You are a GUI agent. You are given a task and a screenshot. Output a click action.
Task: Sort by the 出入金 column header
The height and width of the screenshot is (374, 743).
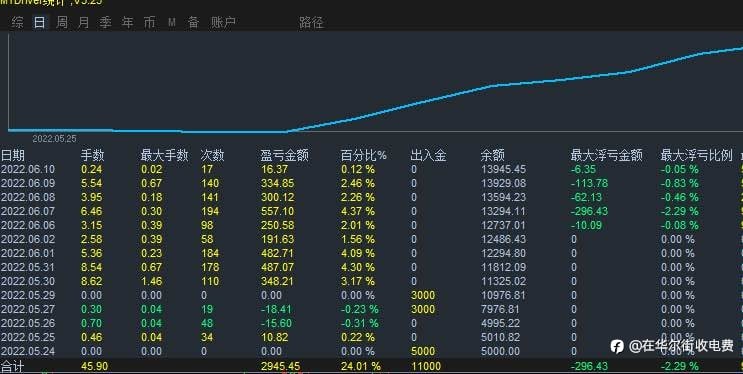428,155
